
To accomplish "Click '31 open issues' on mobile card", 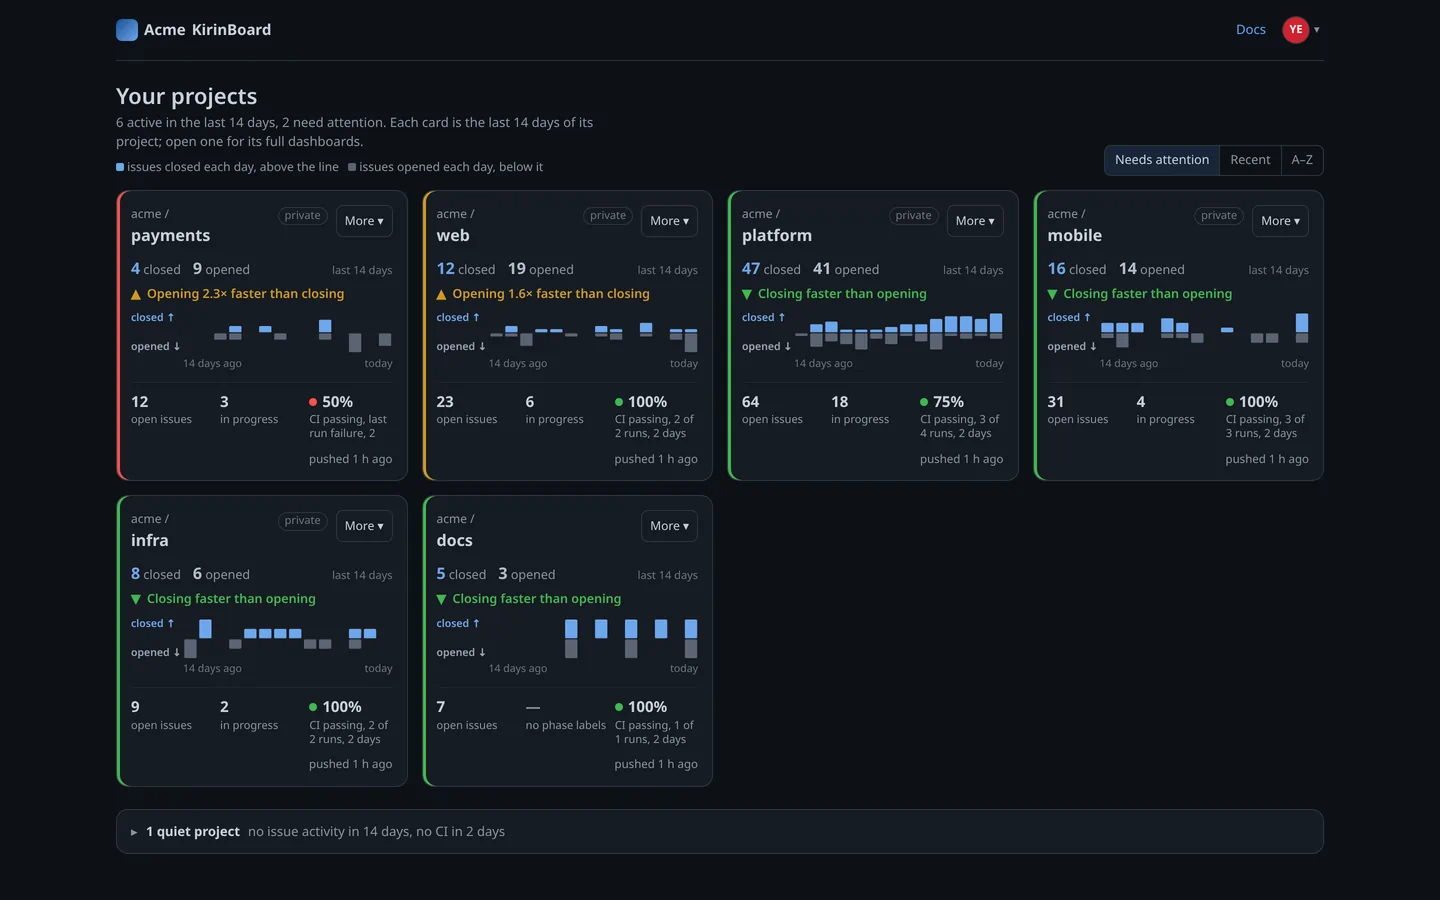I will [x=1077, y=410].
